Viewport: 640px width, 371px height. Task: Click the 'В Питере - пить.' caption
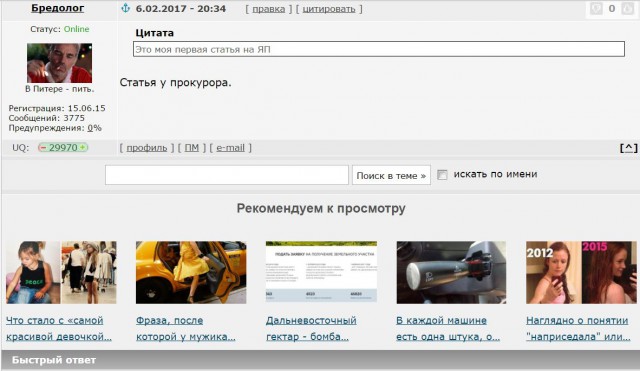point(60,89)
